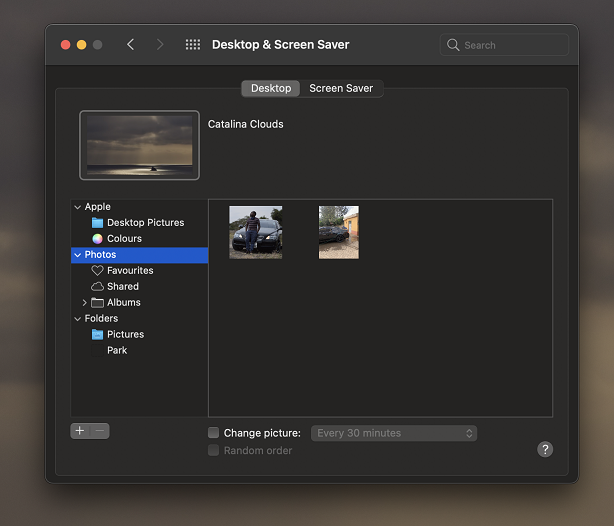This screenshot has height=526, width=614.
Task: Expand the Albums disclosure arrow
Action: point(85,303)
